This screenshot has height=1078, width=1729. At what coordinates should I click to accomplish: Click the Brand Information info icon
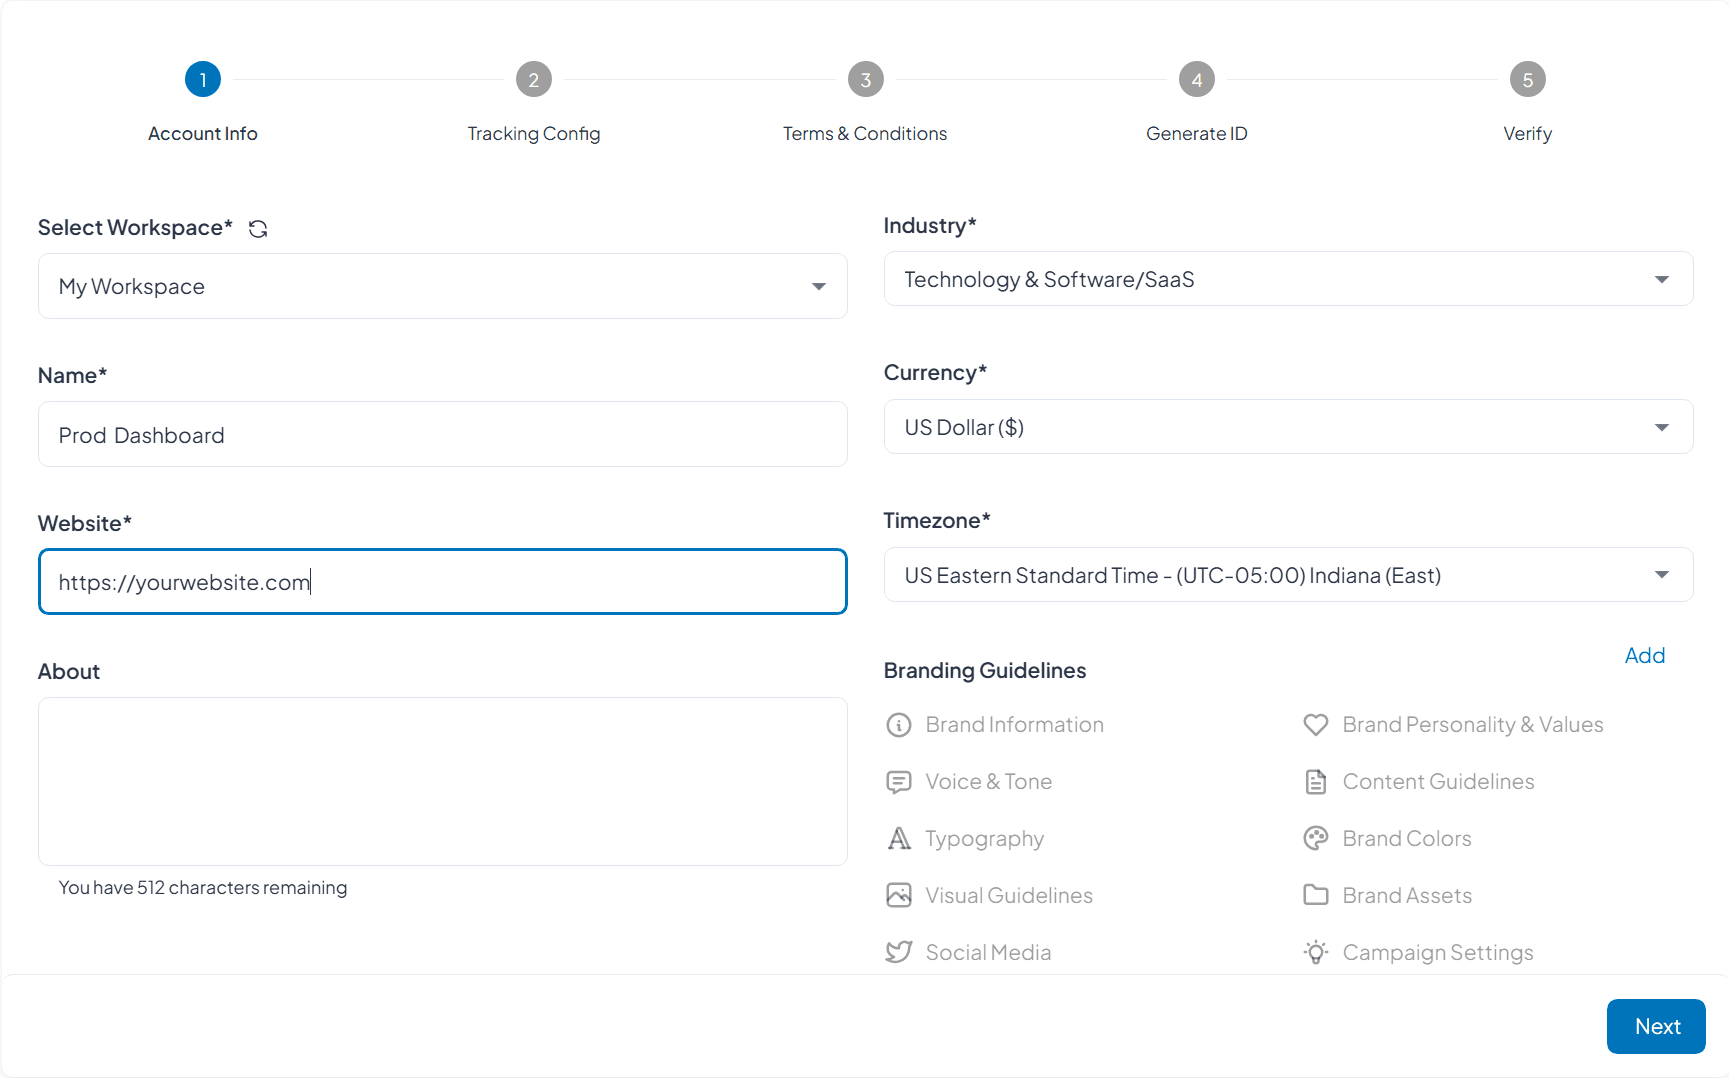tap(898, 725)
